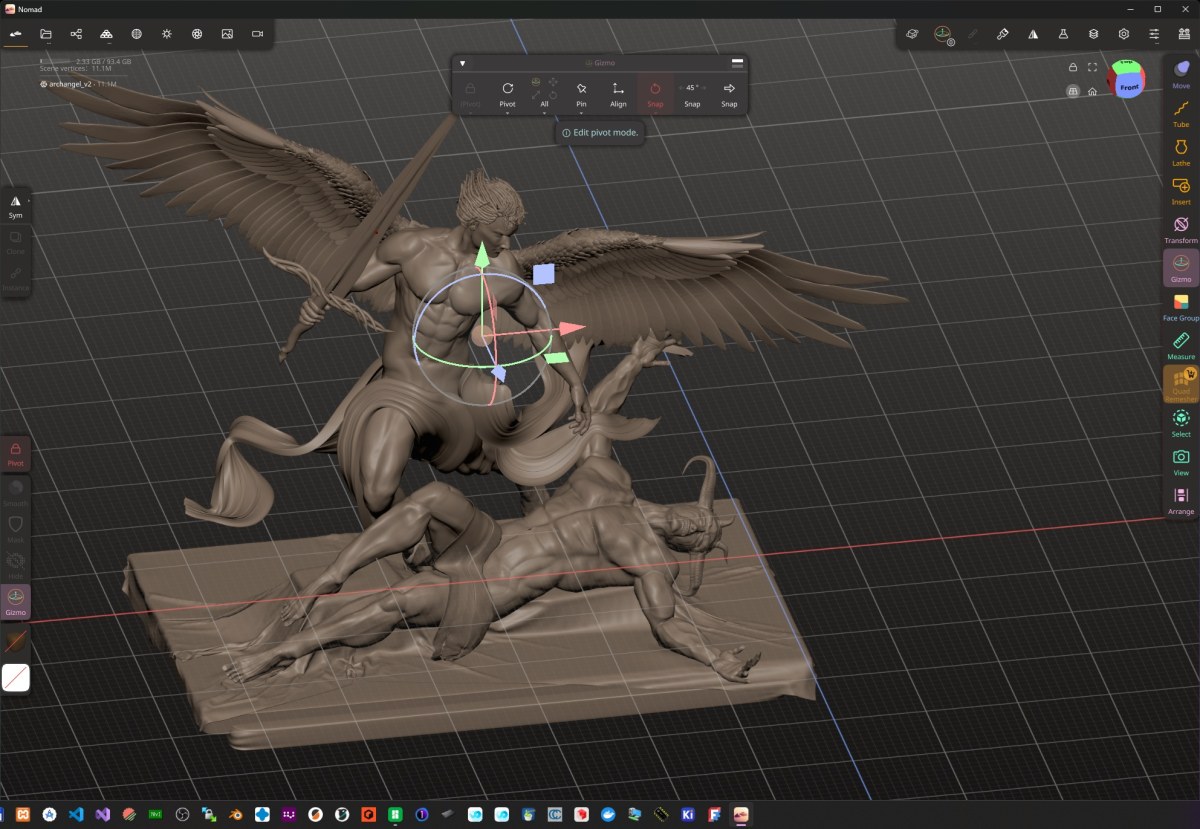Click the arrow Snap button

[729, 94]
